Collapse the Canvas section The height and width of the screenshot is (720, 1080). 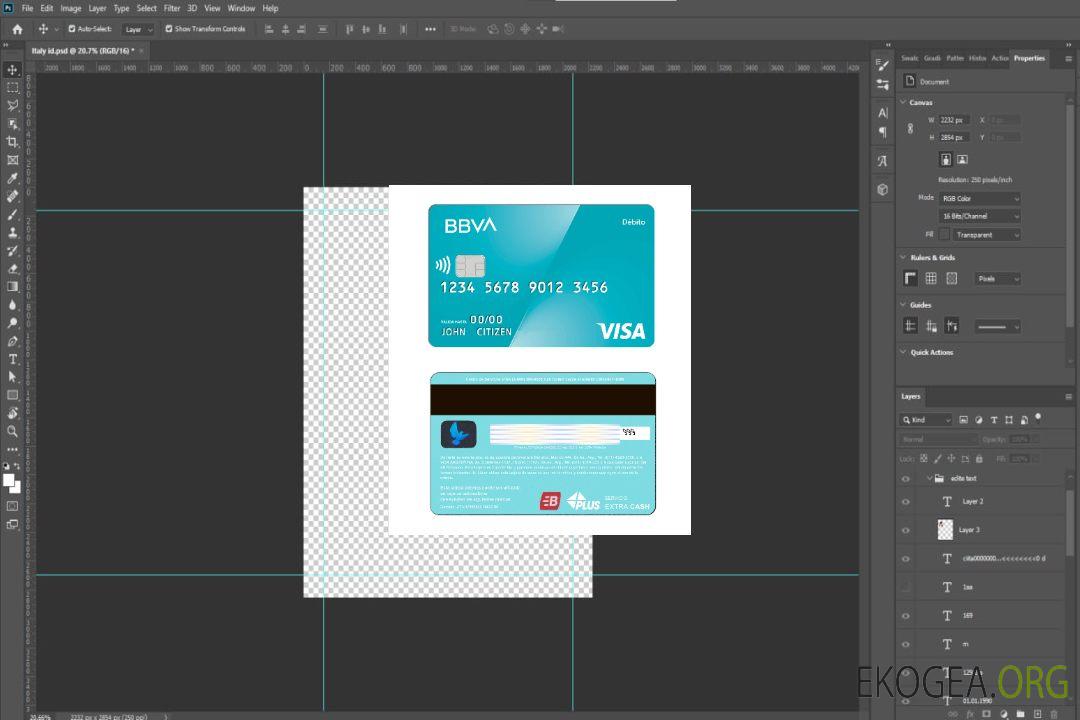click(903, 102)
